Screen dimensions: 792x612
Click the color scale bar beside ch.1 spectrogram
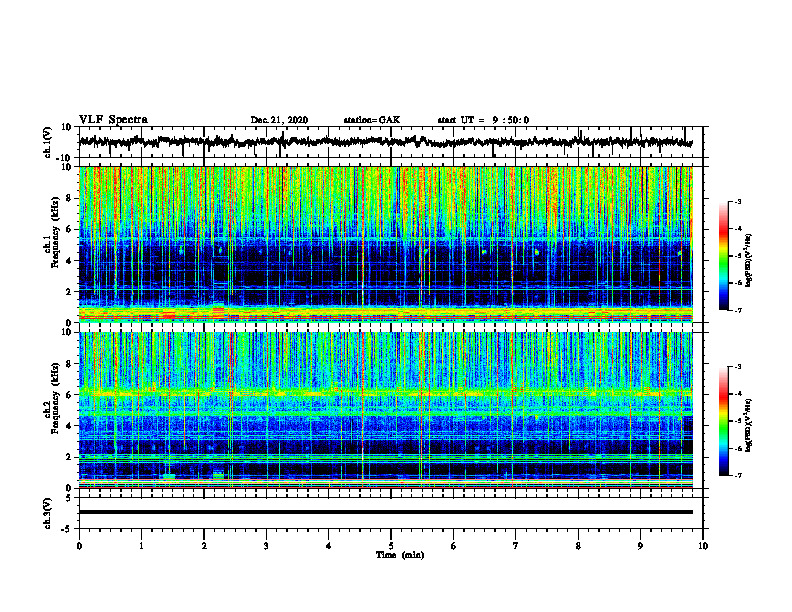[x=724, y=256]
